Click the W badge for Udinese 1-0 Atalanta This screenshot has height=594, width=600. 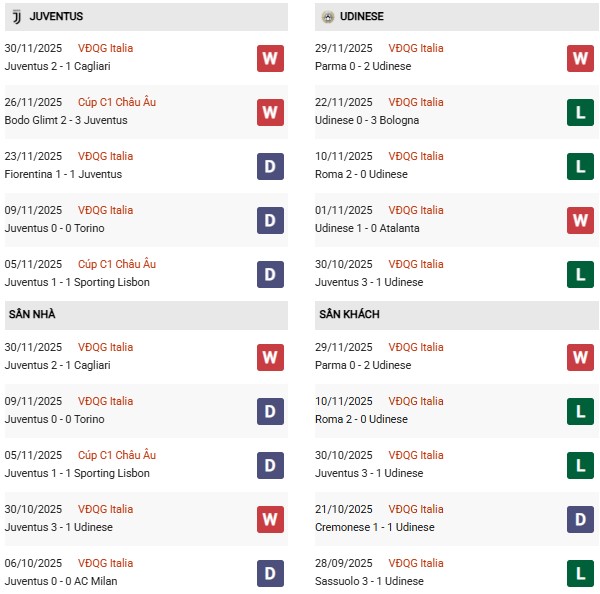(x=580, y=220)
